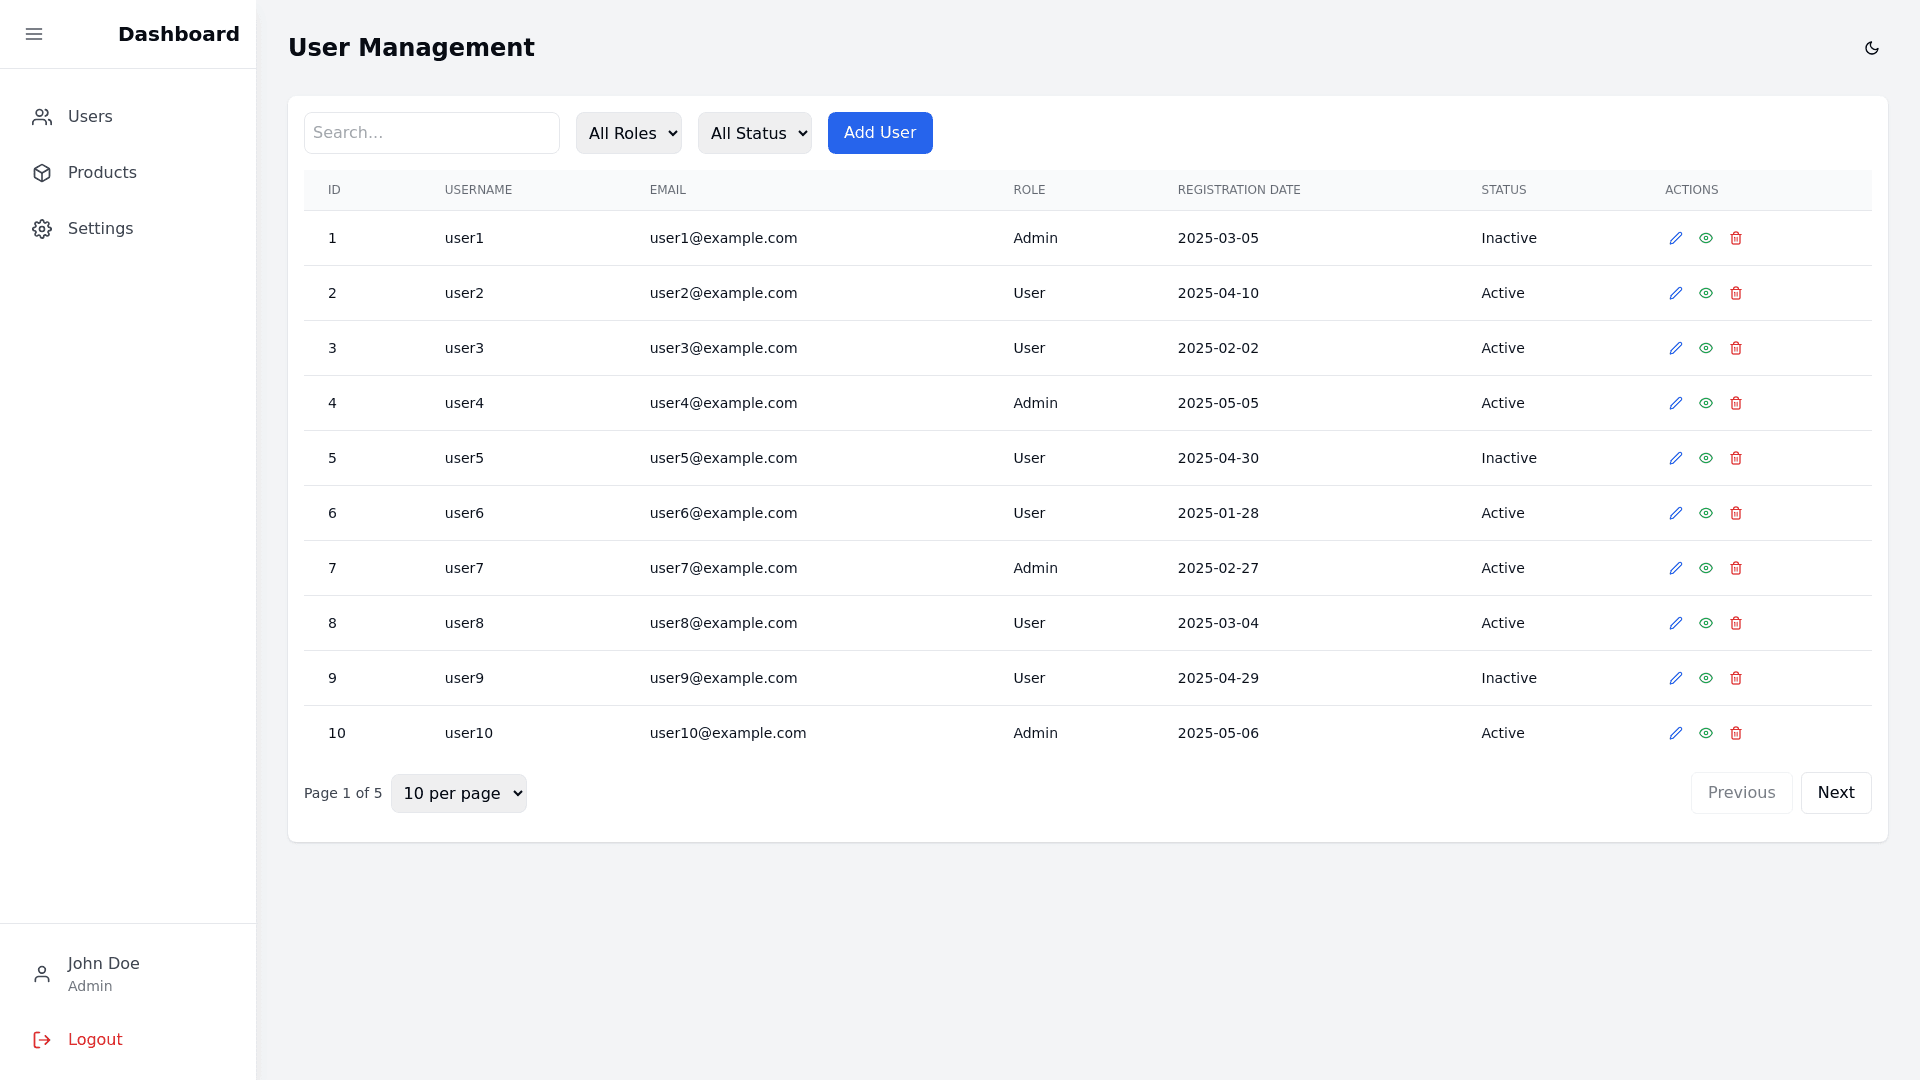Go to Products in the sidebar
The image size is (1920, 1080).
(102, 173)
